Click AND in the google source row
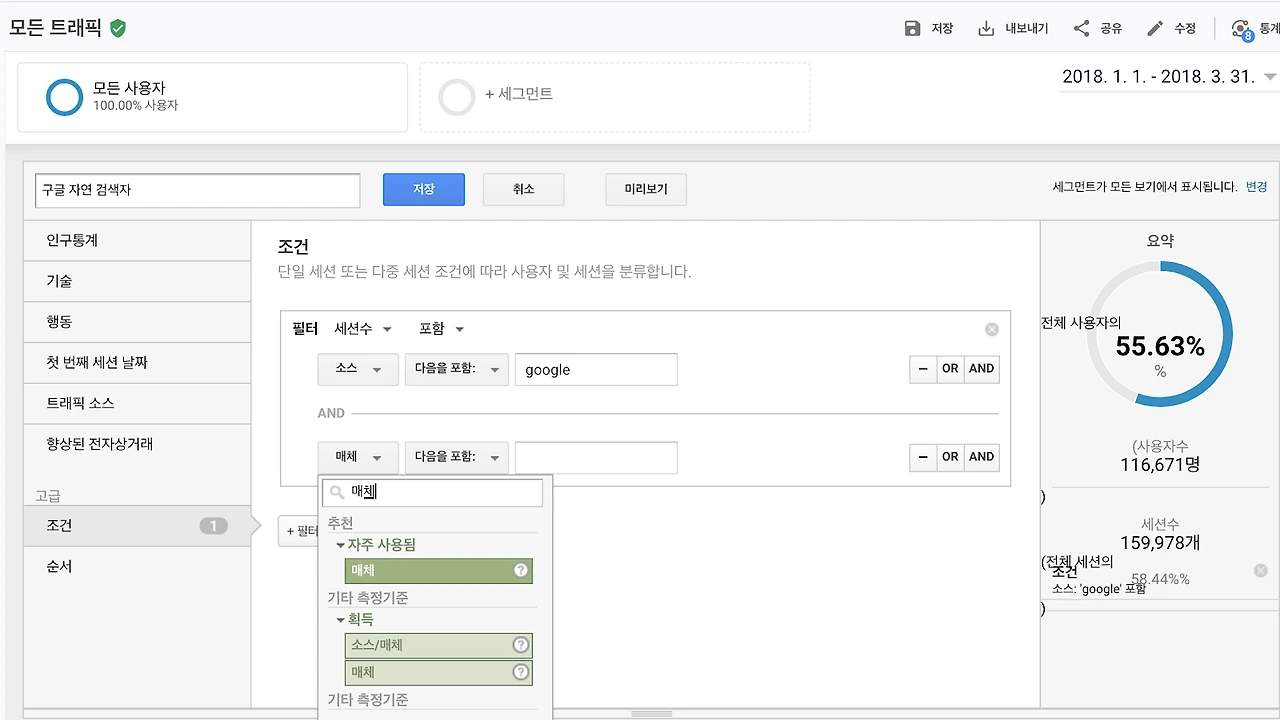 [982, 369]
